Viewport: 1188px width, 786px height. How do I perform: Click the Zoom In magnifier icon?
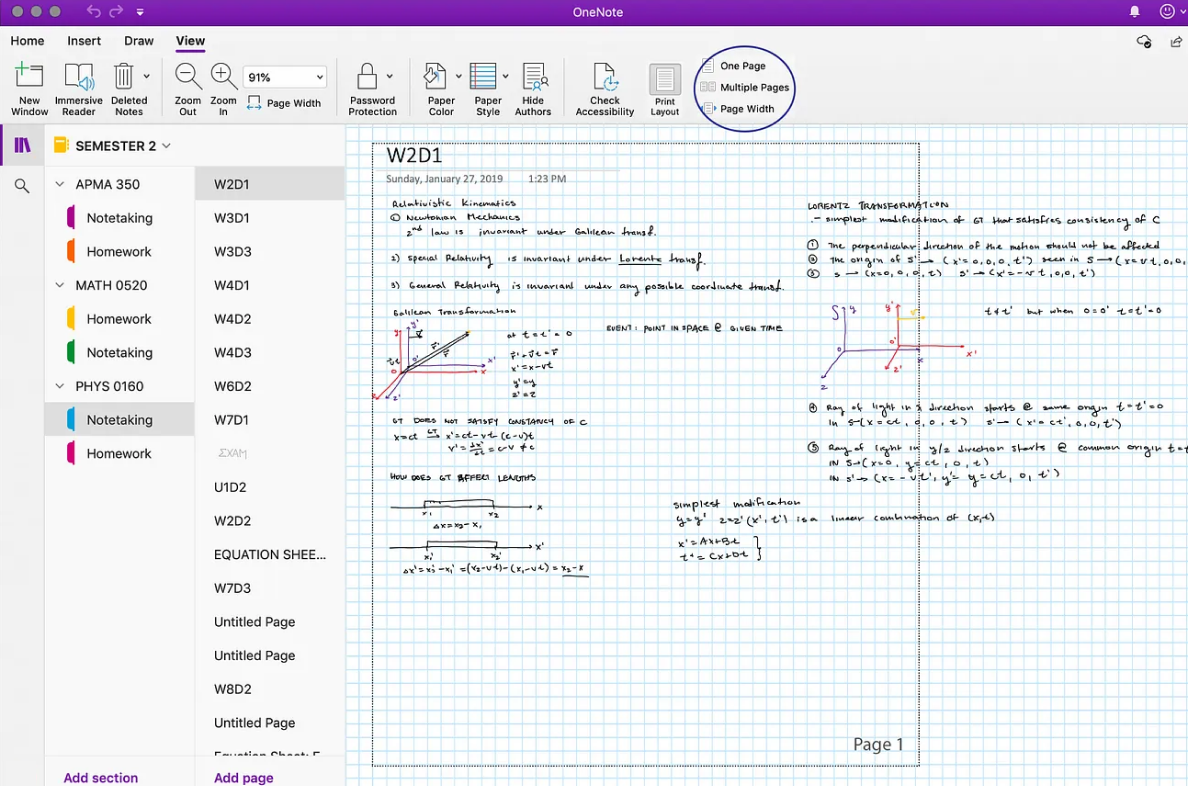point(223,75)
